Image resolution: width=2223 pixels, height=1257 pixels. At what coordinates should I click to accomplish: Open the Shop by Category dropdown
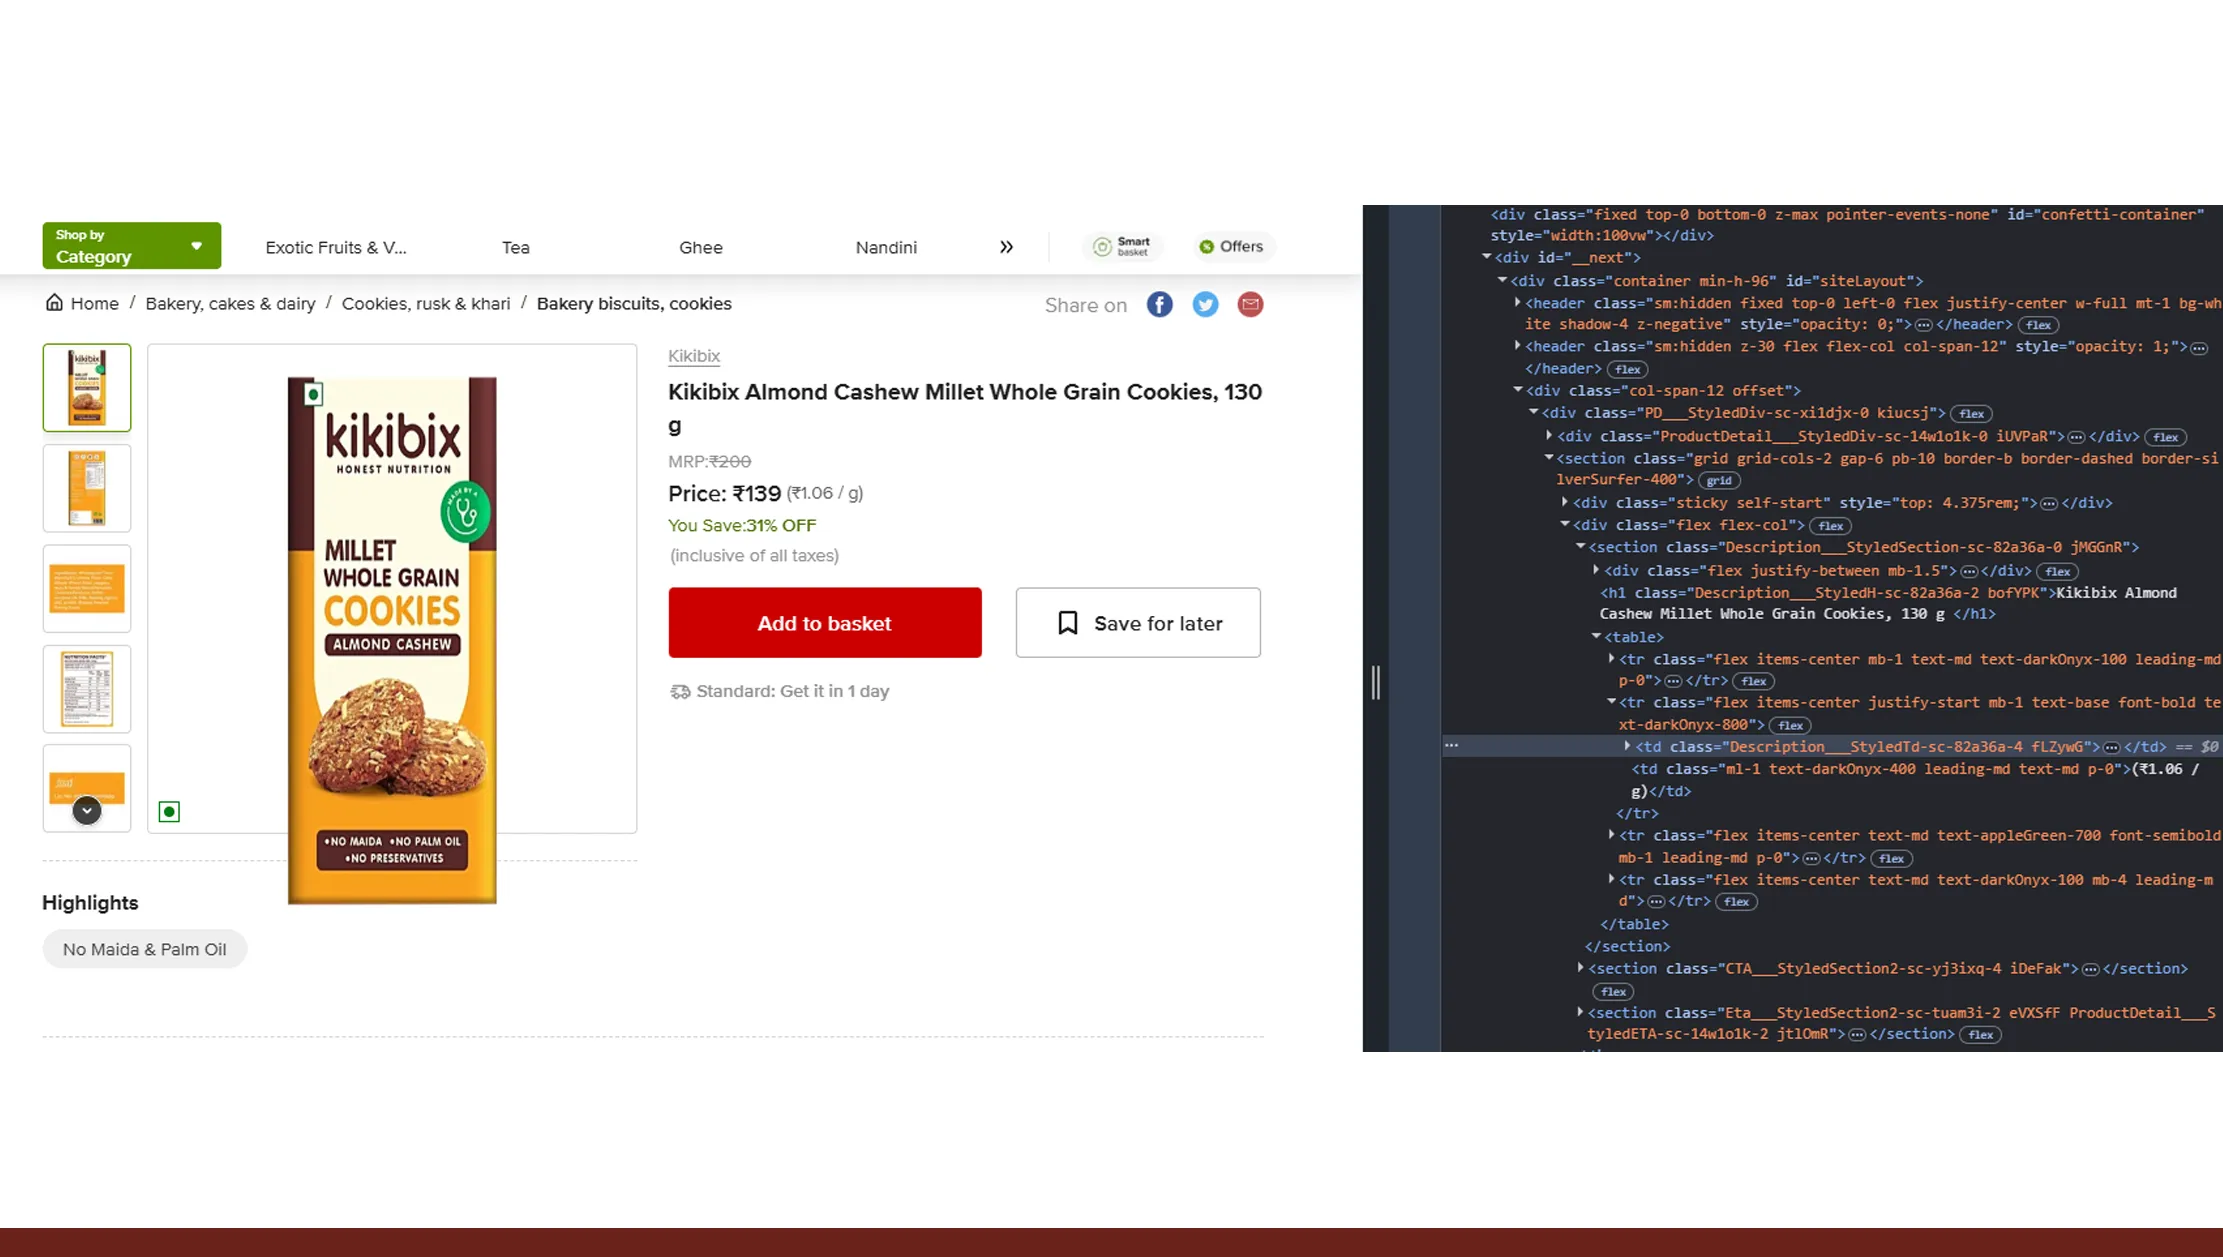131,245
